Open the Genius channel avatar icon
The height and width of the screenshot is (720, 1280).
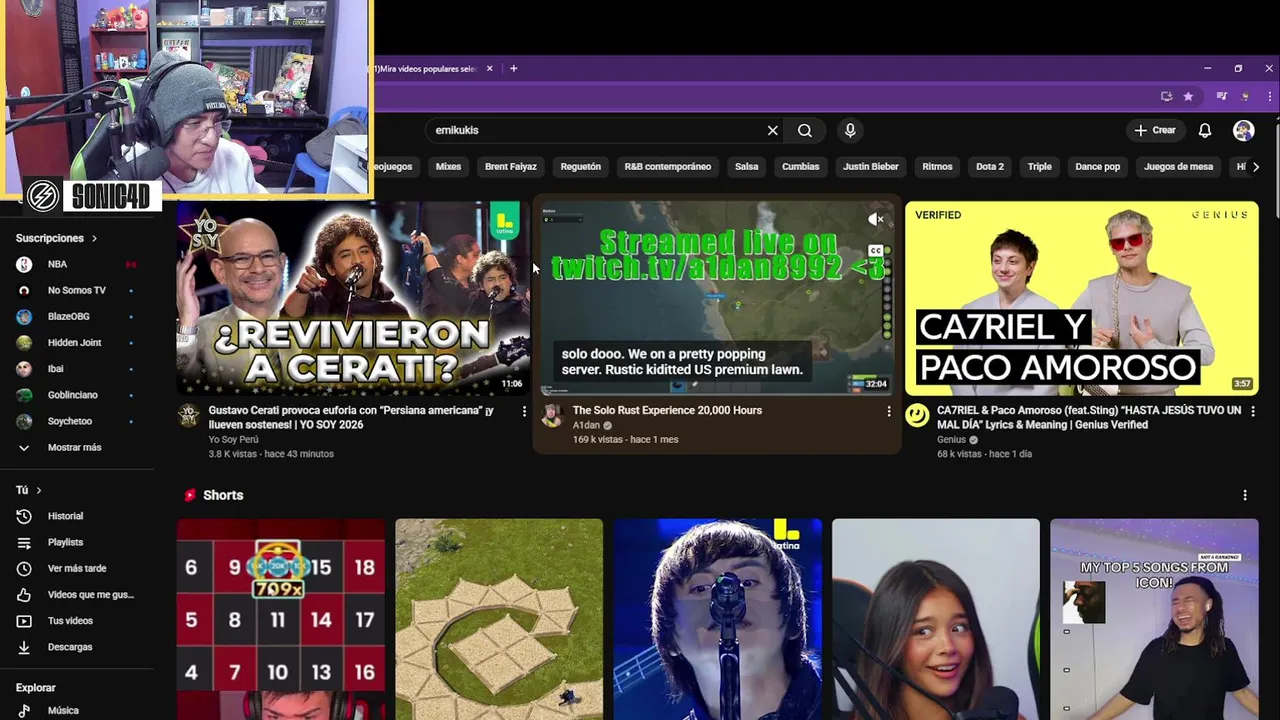coord(917,415)
